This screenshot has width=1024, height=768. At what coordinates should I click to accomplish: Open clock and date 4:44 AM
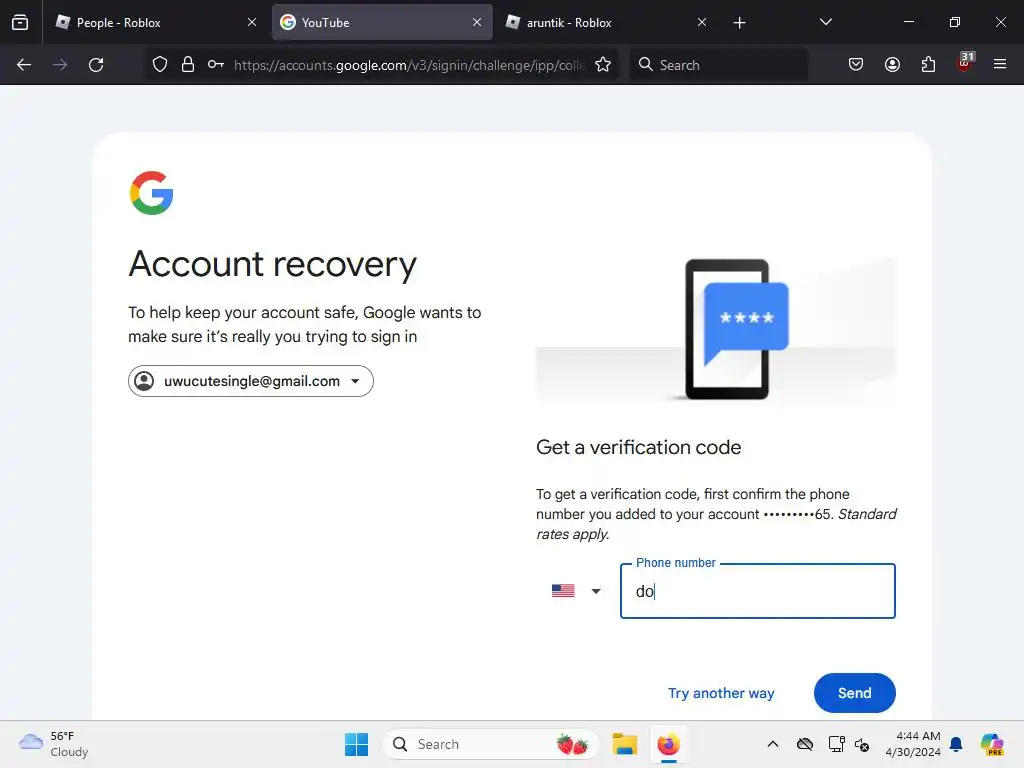tap(913, 744)
